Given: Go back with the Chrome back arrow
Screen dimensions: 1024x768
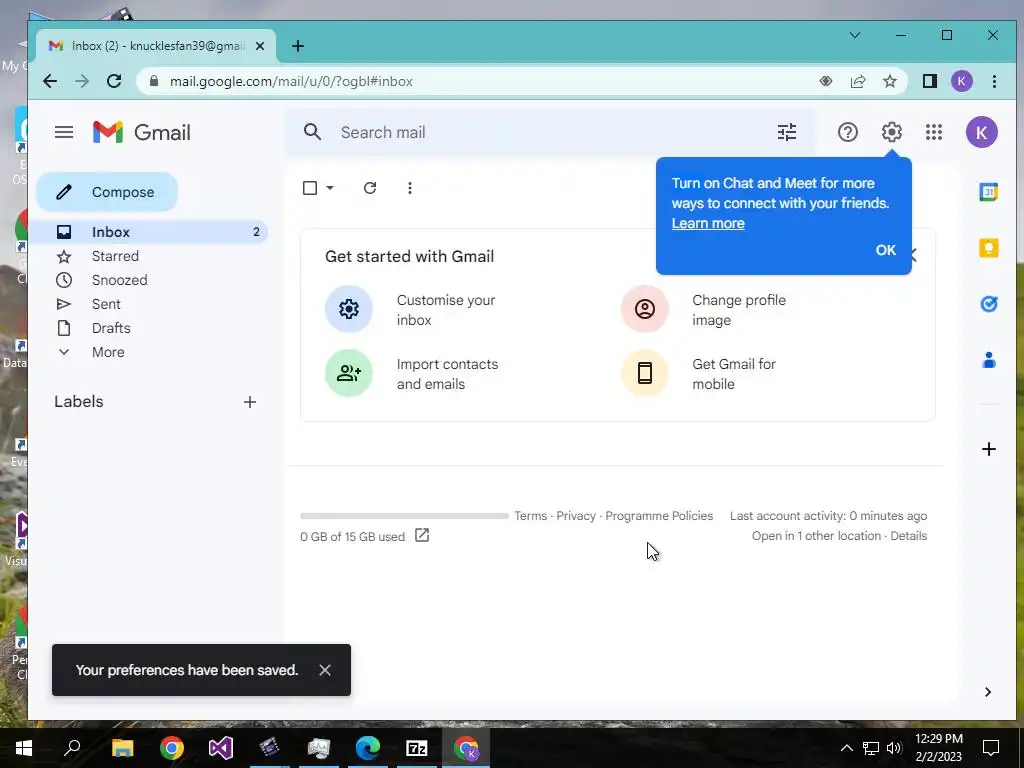Looking at the screenshot, I should pyautogui.click(x=50, y=81).
